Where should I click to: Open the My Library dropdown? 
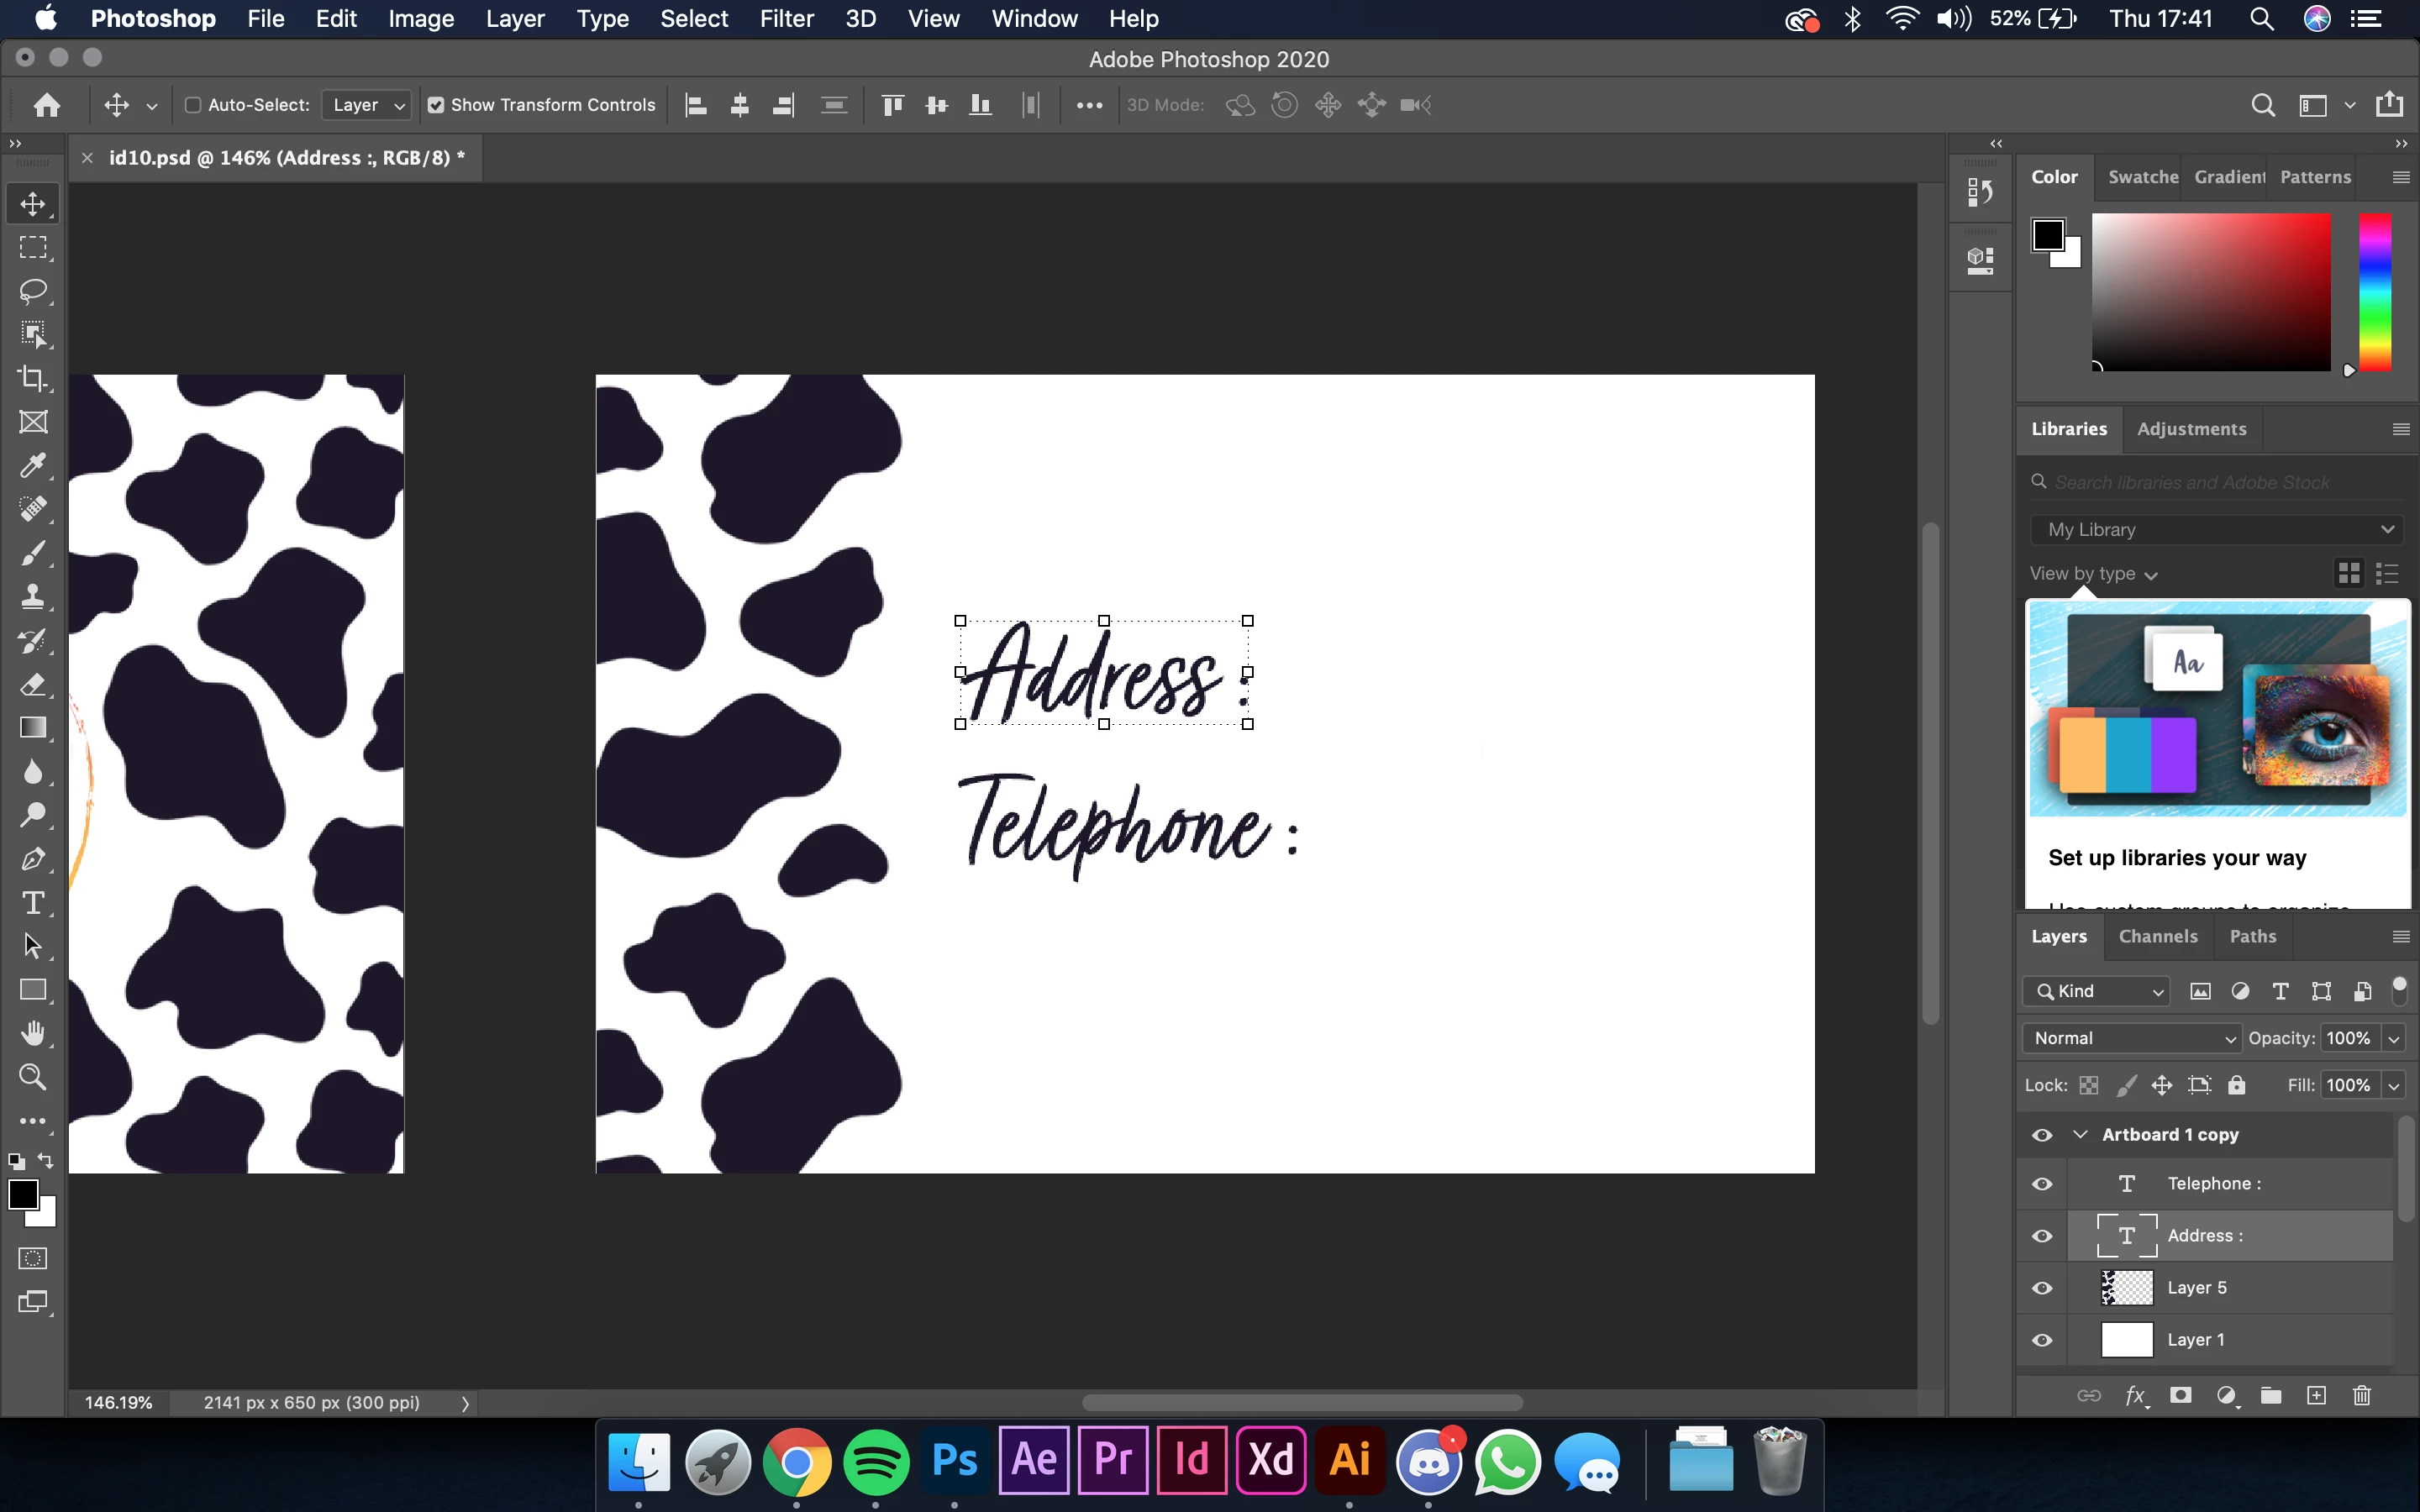(x=2218, y=530)
